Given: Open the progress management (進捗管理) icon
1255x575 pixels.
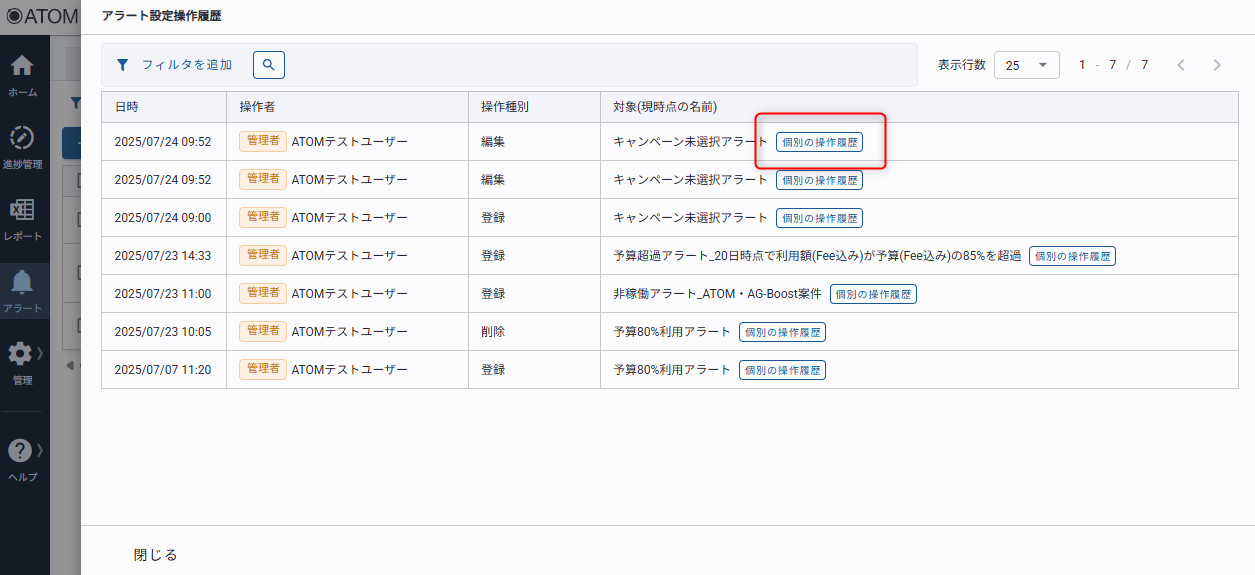Looking at the screenshot, I should 22,140.
